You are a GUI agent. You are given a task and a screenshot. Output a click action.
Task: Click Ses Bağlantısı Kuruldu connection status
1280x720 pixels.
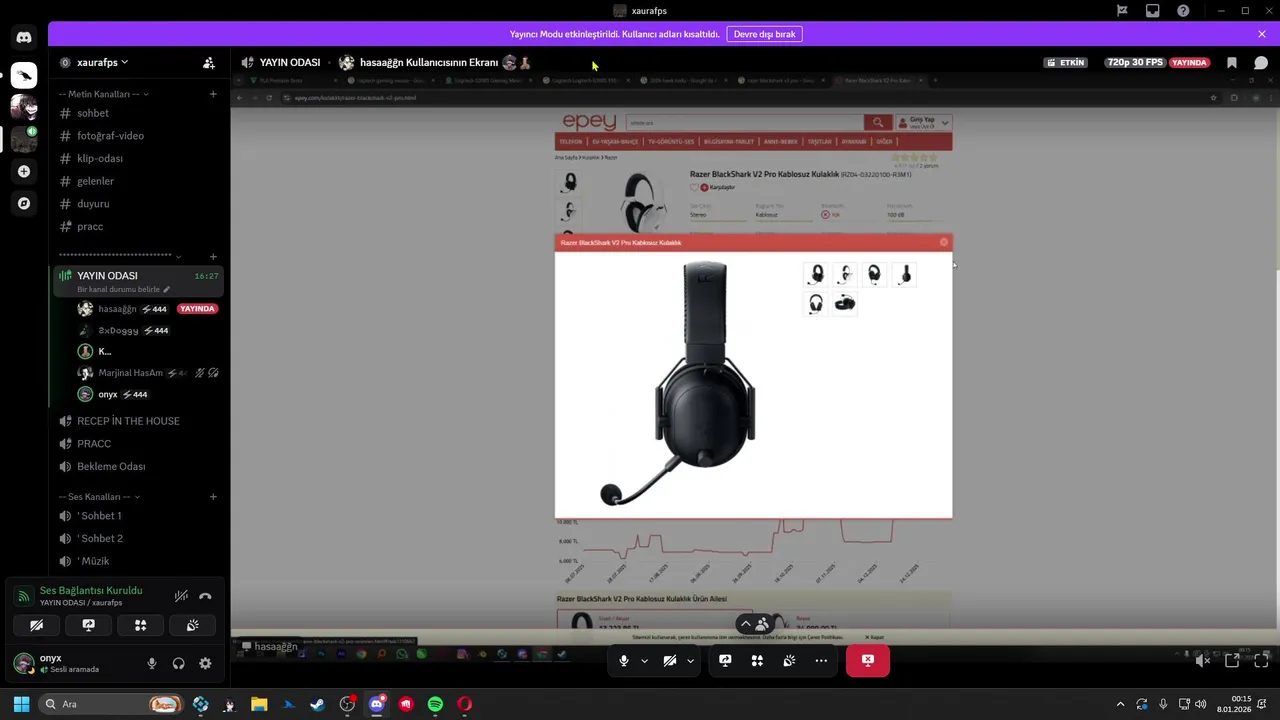[x=91, y=591]
